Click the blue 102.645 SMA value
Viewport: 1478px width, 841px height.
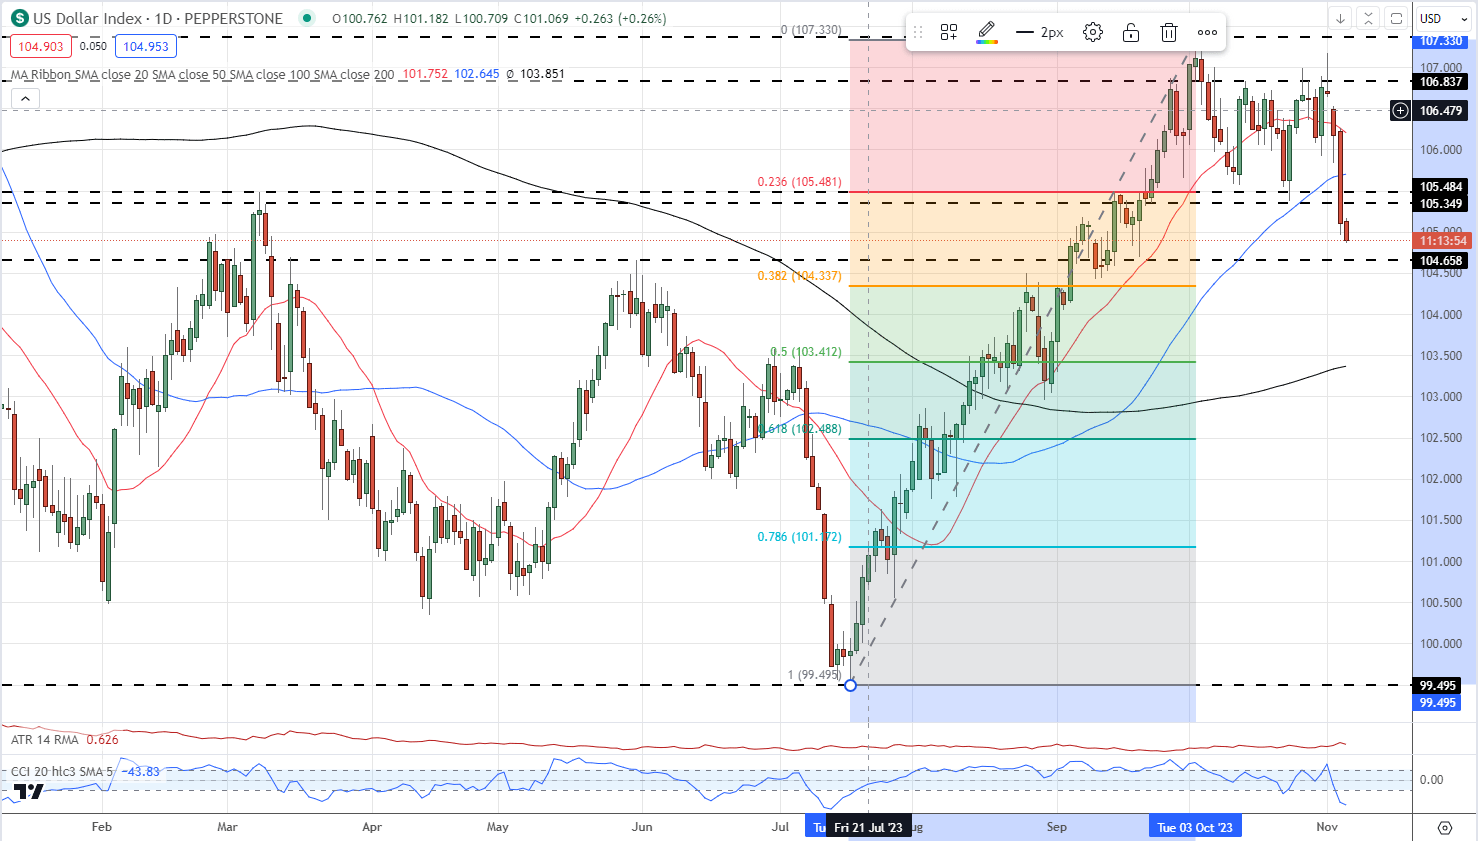click(x=477, y=74)
